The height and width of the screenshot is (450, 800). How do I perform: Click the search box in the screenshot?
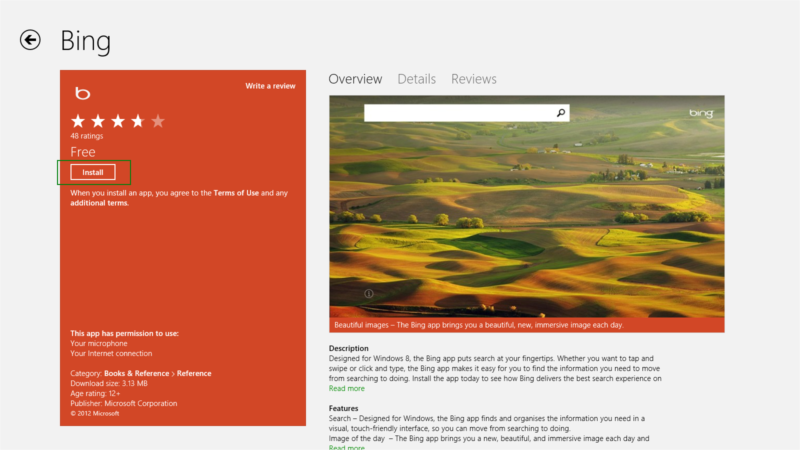point(467,113)
